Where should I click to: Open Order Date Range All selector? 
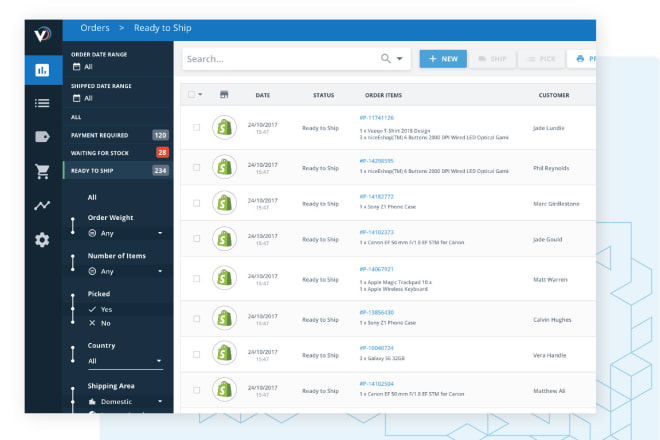click(82, 67)
